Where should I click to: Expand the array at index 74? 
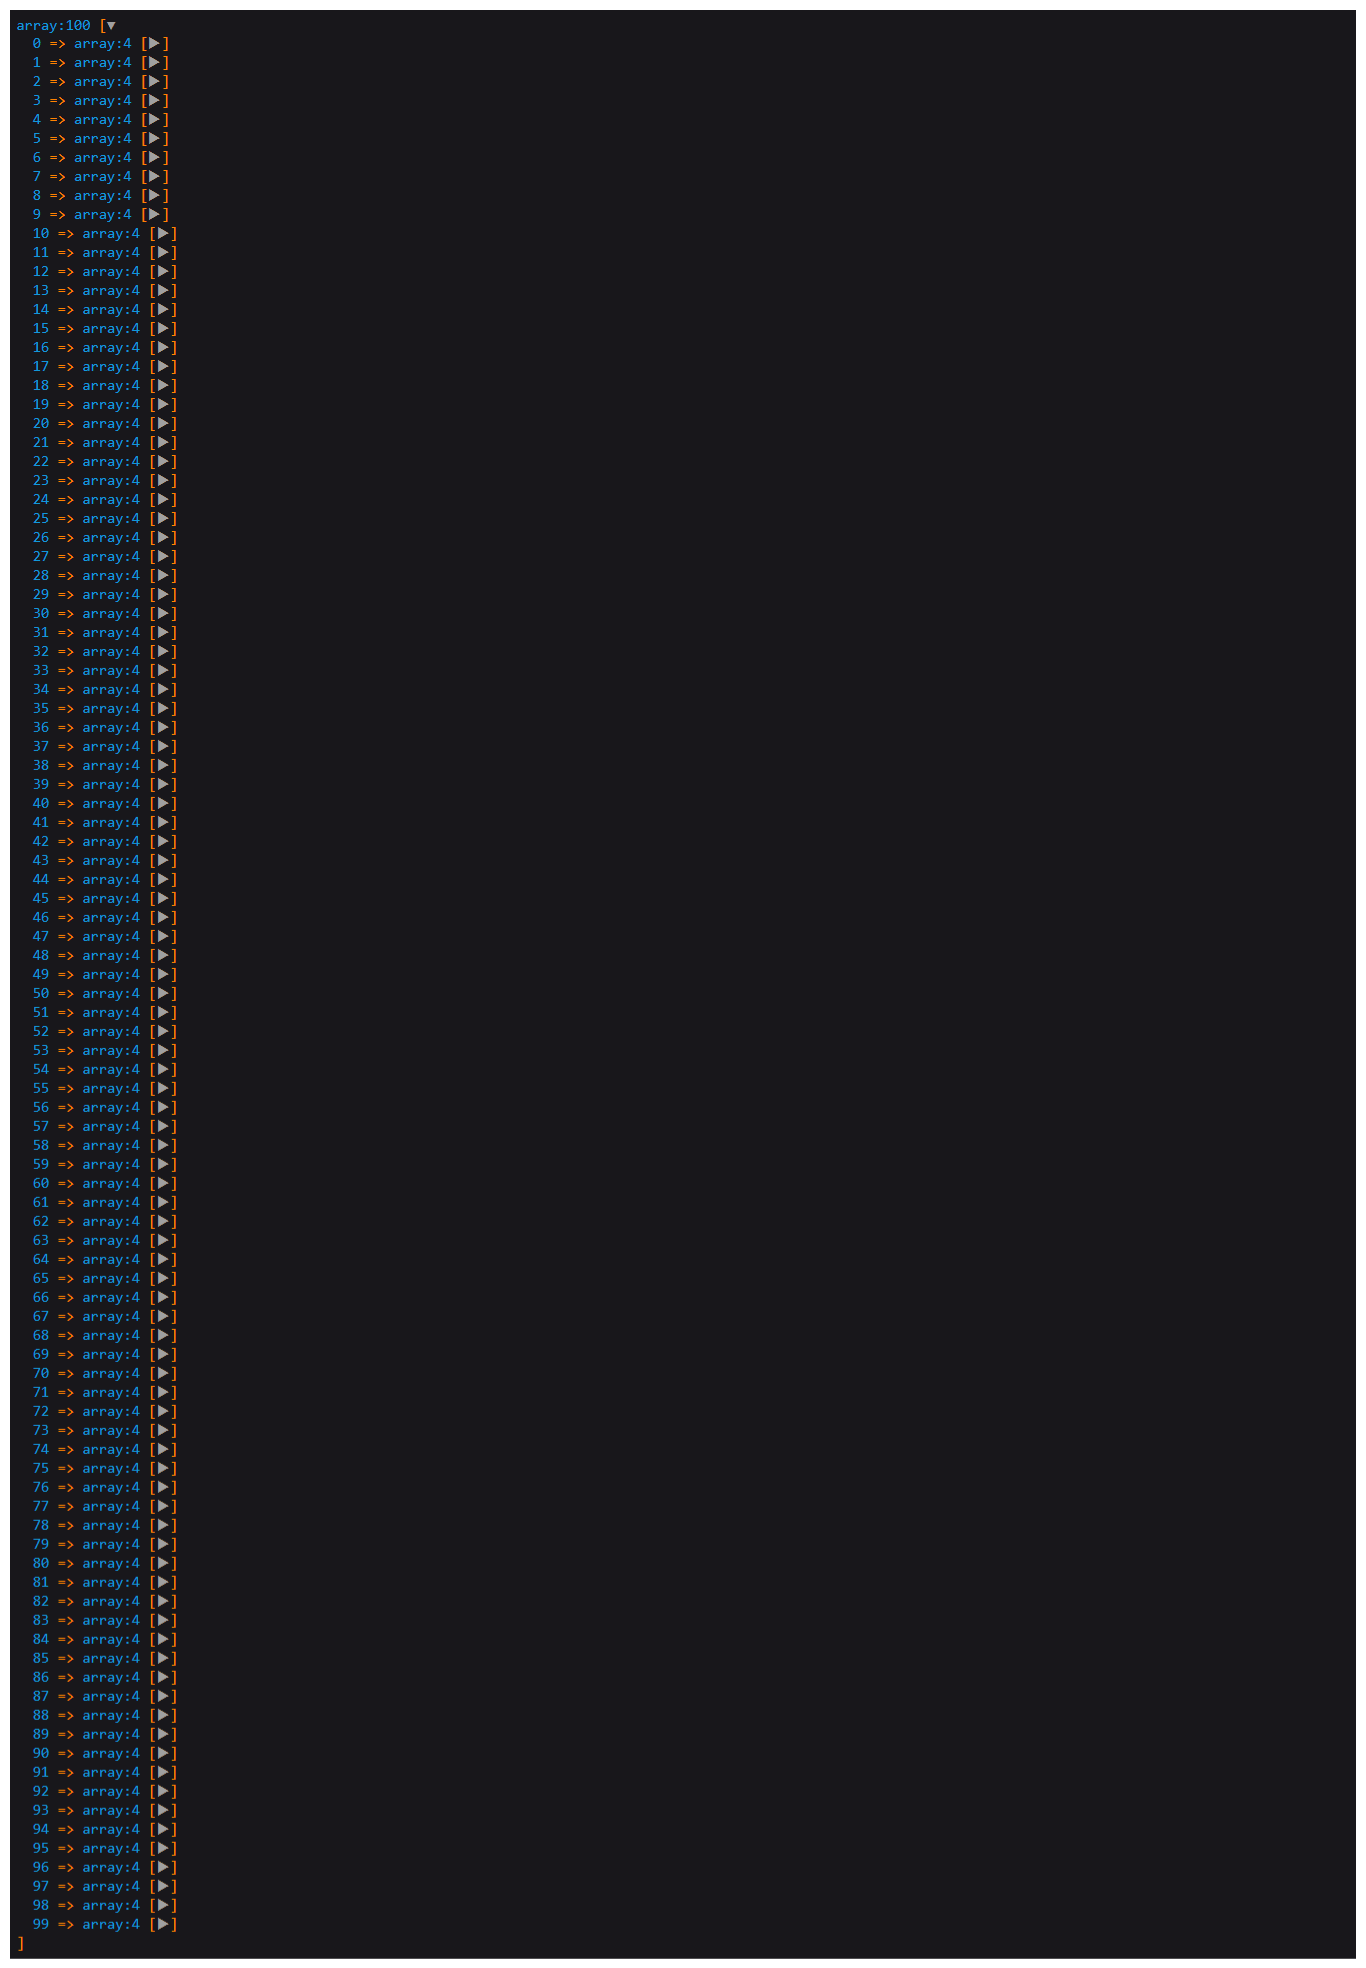[x=163, y=1450]
